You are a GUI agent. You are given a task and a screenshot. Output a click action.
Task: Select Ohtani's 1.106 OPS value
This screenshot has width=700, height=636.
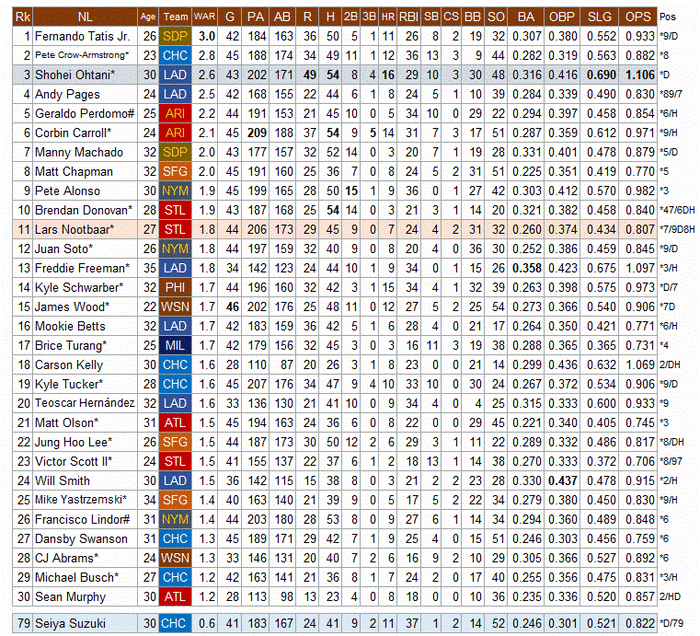(640, 75)
